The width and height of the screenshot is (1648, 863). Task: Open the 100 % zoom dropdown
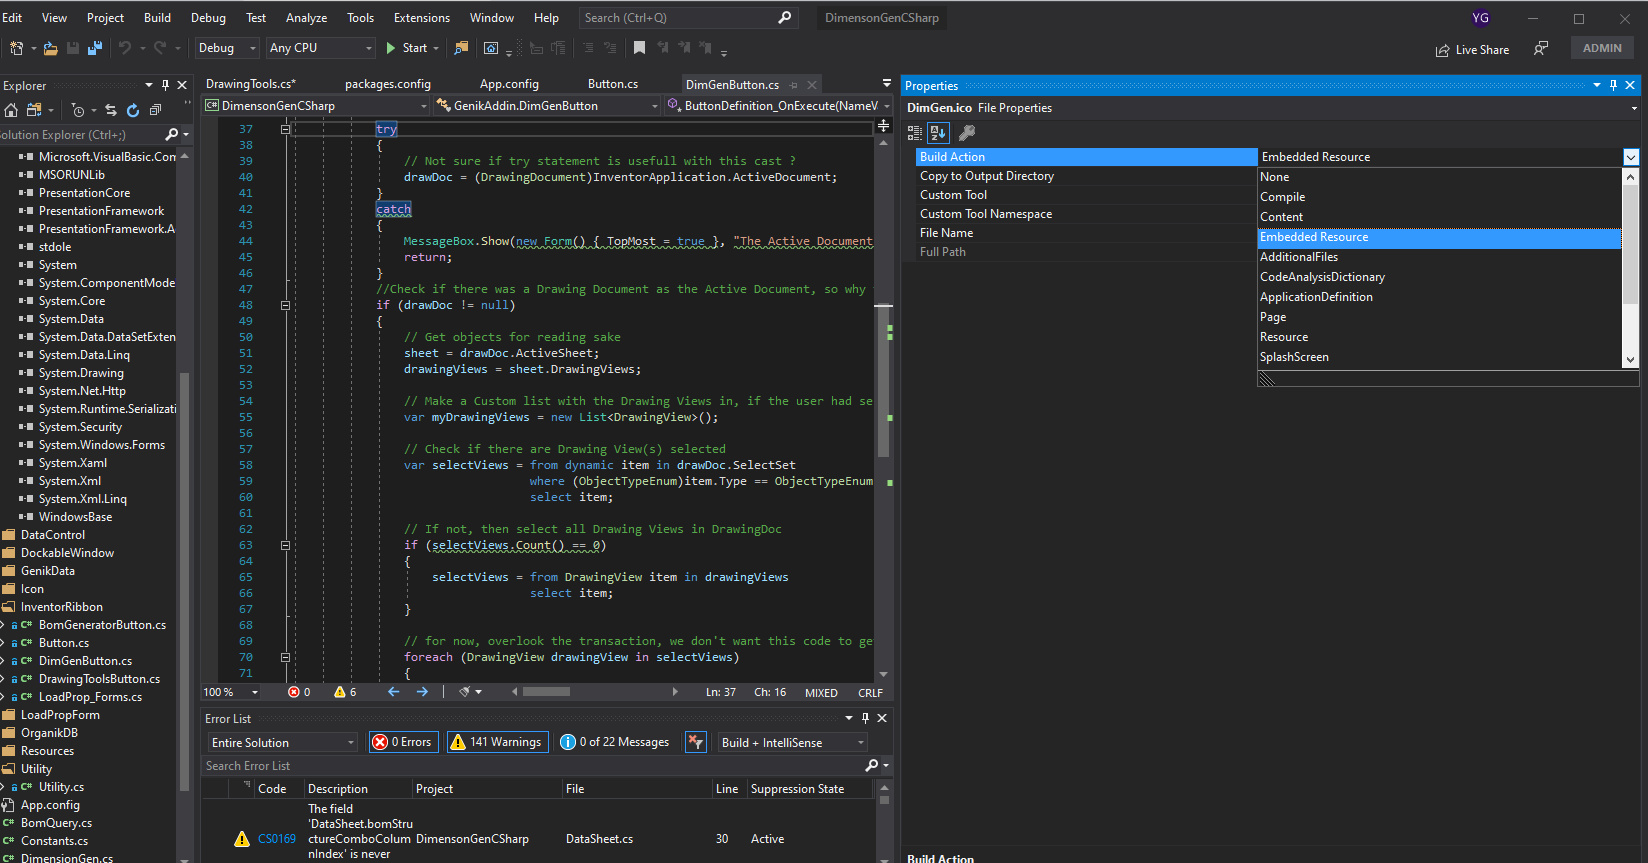pyautogui.click(x=231, y=692)
